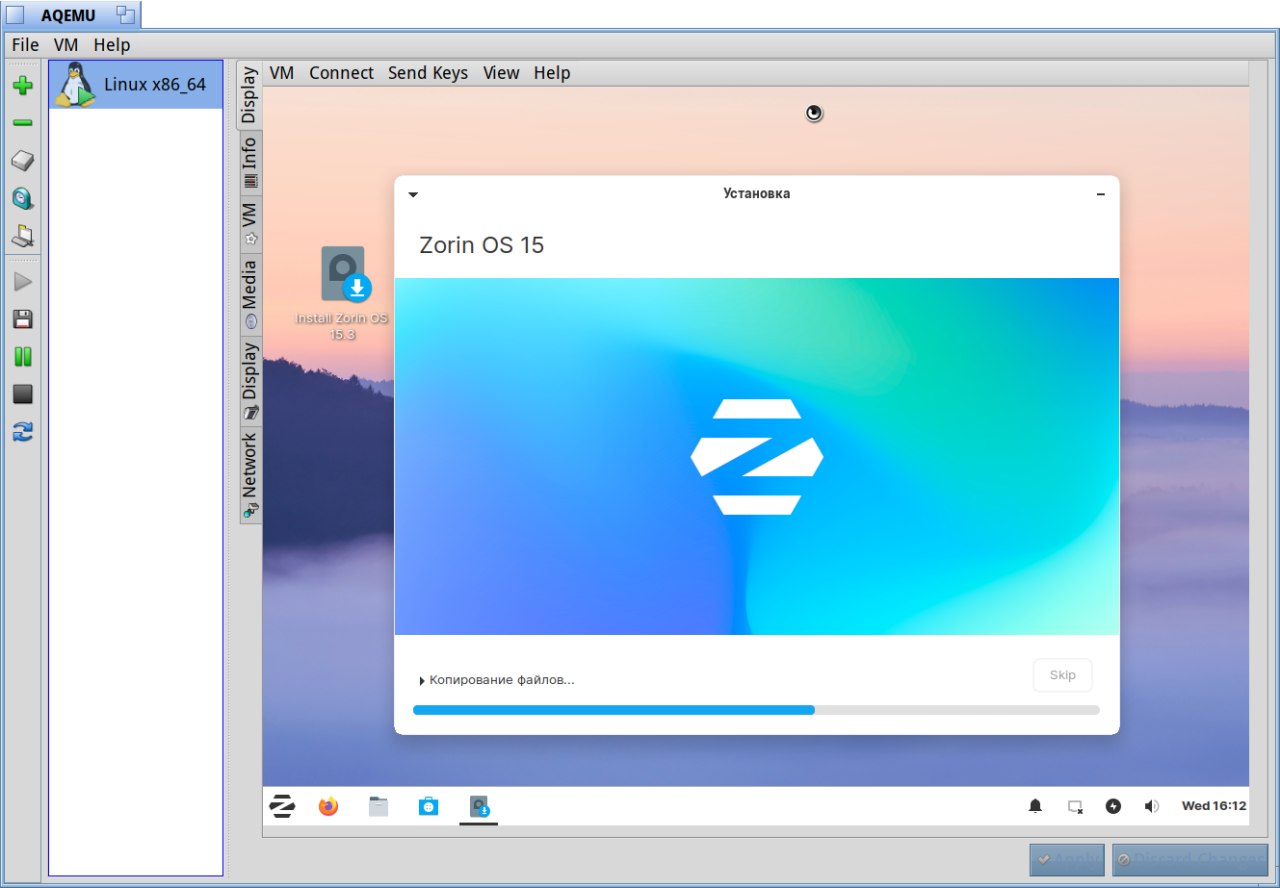The width and height of the screenshot is (1280, 888).
Task: Minimize the Установка installer window
Action: 1101,194
